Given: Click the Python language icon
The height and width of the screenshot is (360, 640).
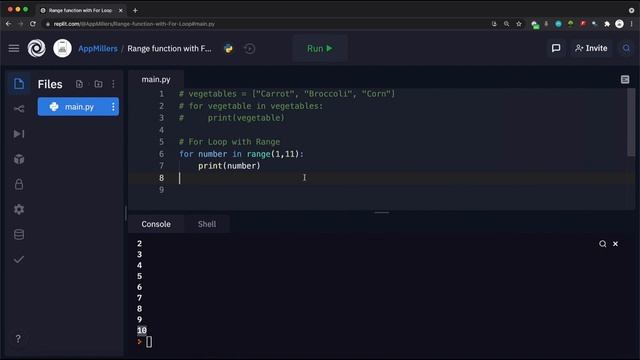Looking at the screenshot, I should 229,49.
